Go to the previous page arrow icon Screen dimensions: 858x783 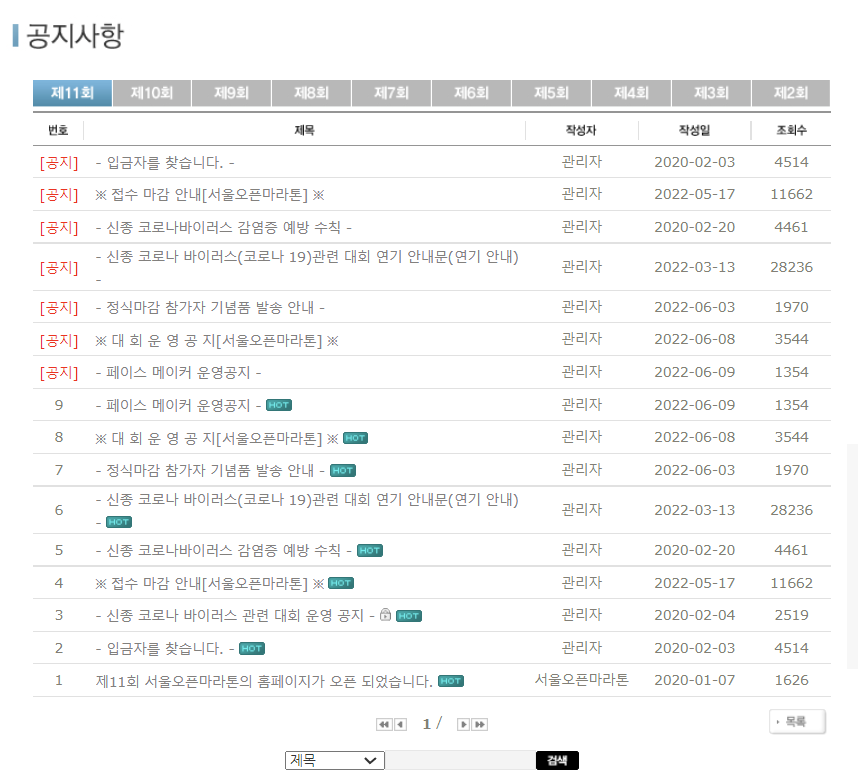(401, 724)
